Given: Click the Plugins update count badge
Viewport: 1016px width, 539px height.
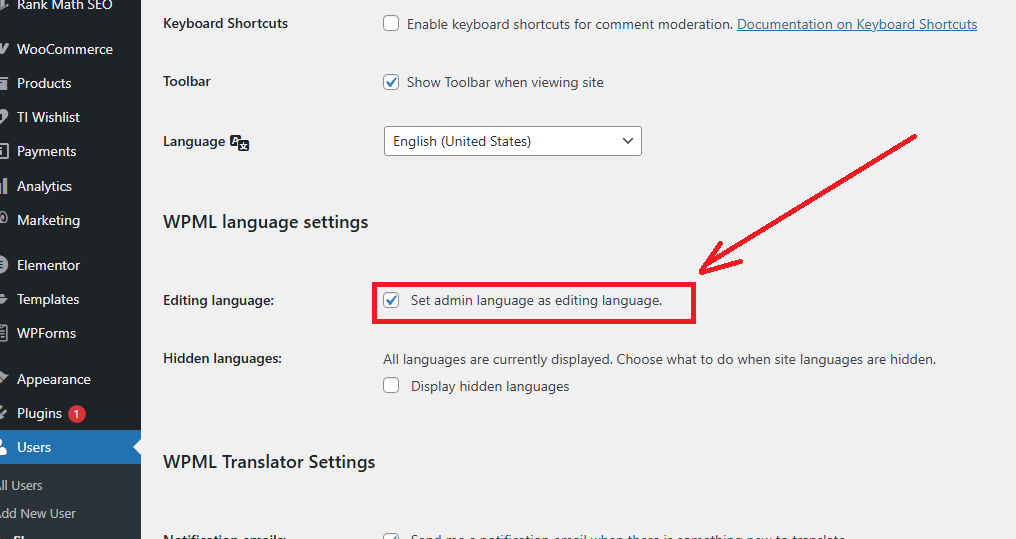Looking at the screenshot, I should (76, 413).
